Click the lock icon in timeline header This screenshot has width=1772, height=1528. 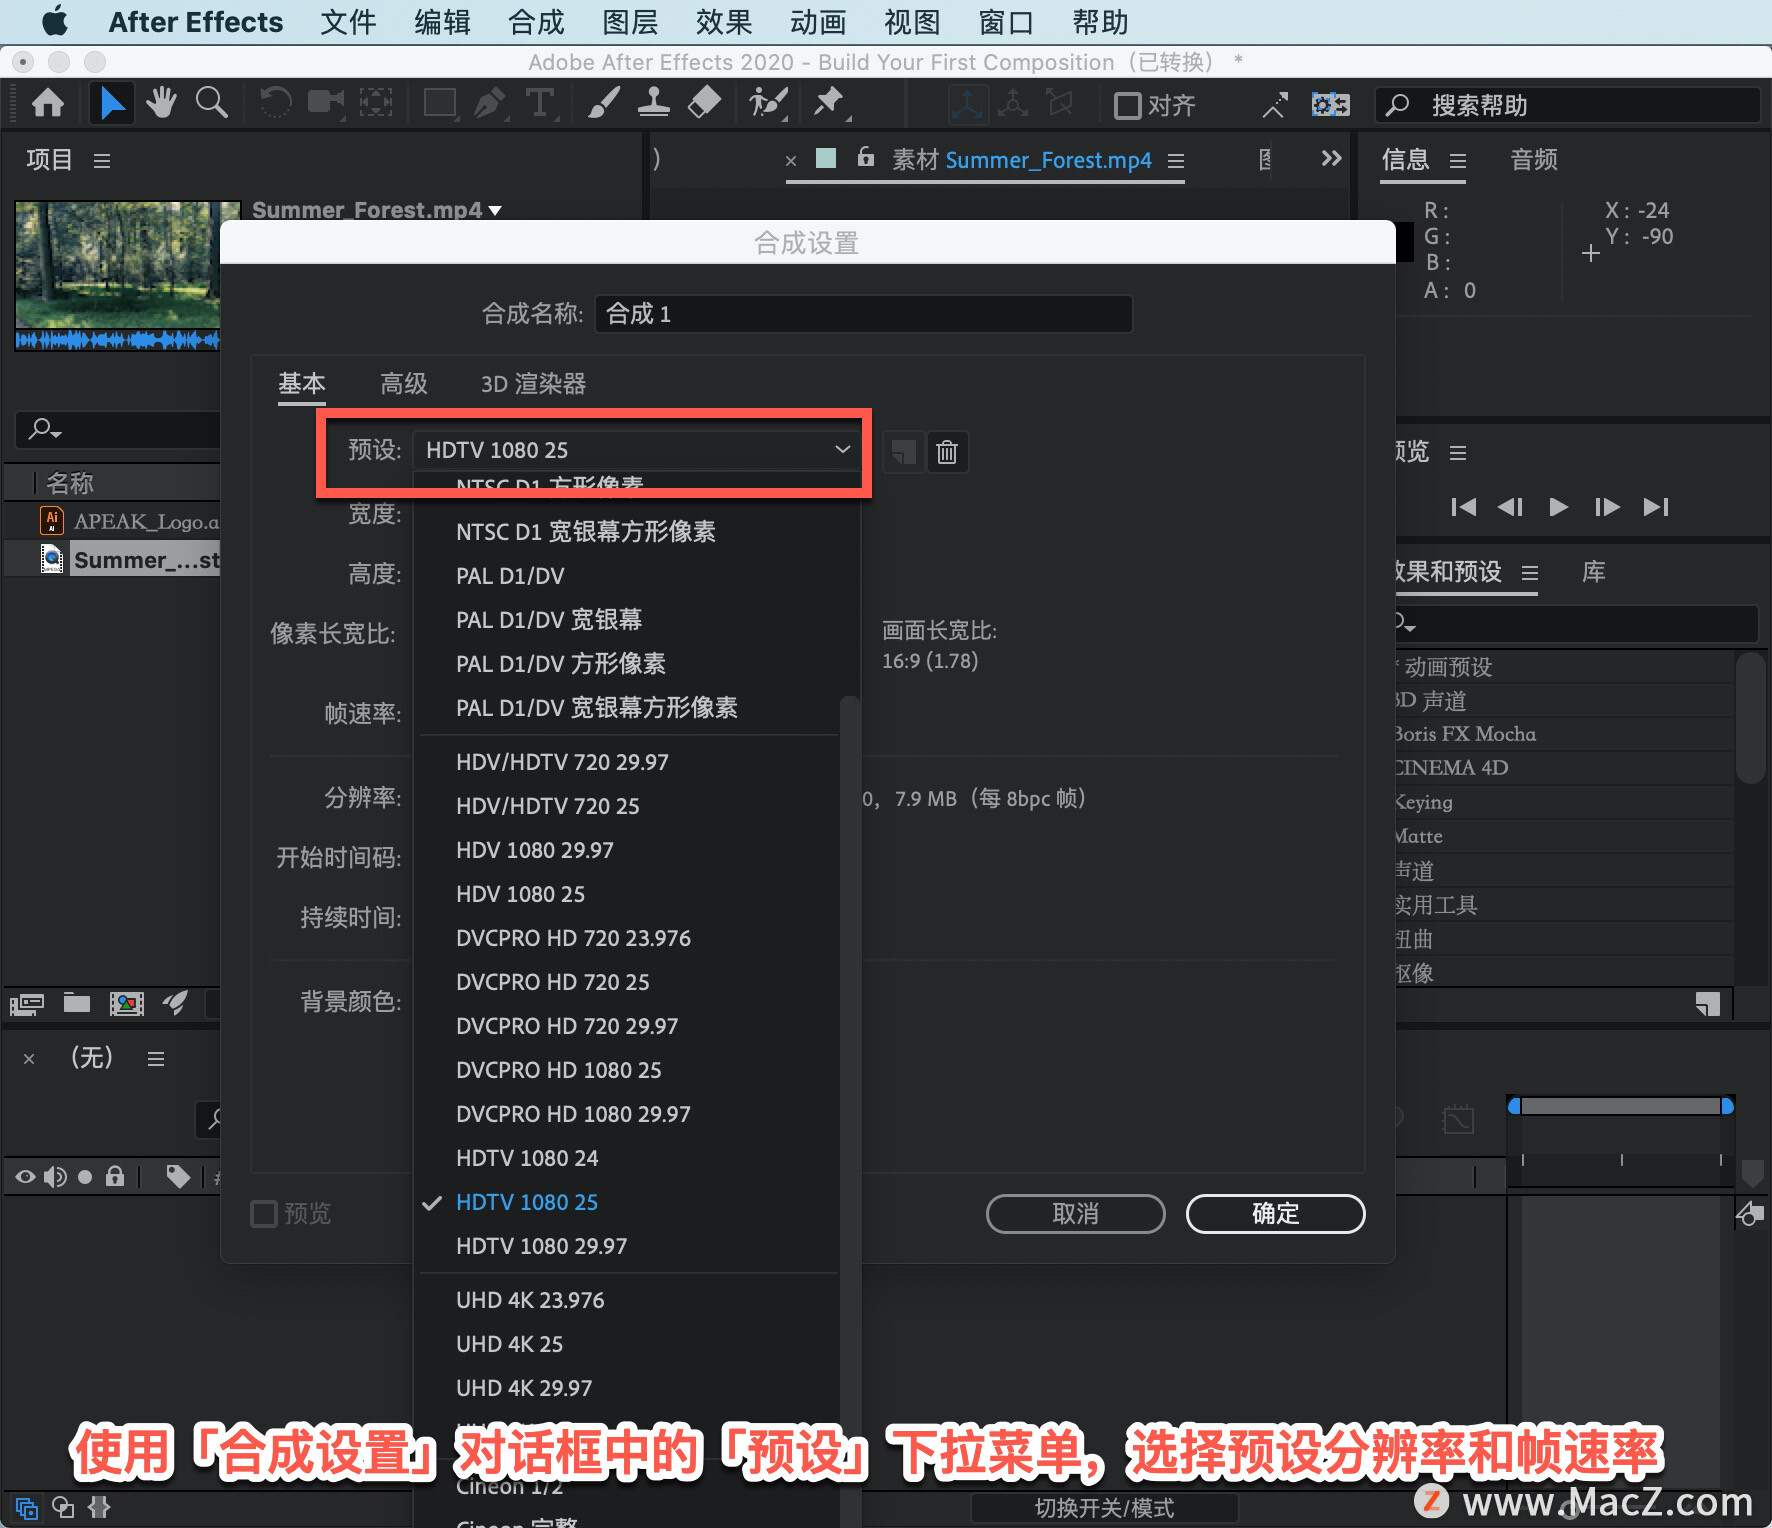(115, 1176)
